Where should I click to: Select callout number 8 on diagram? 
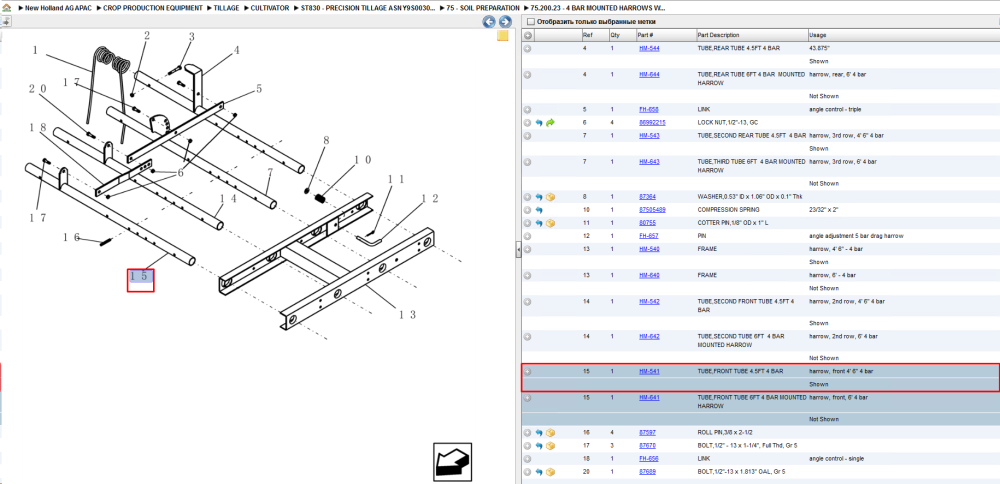(x=325, y=140)
